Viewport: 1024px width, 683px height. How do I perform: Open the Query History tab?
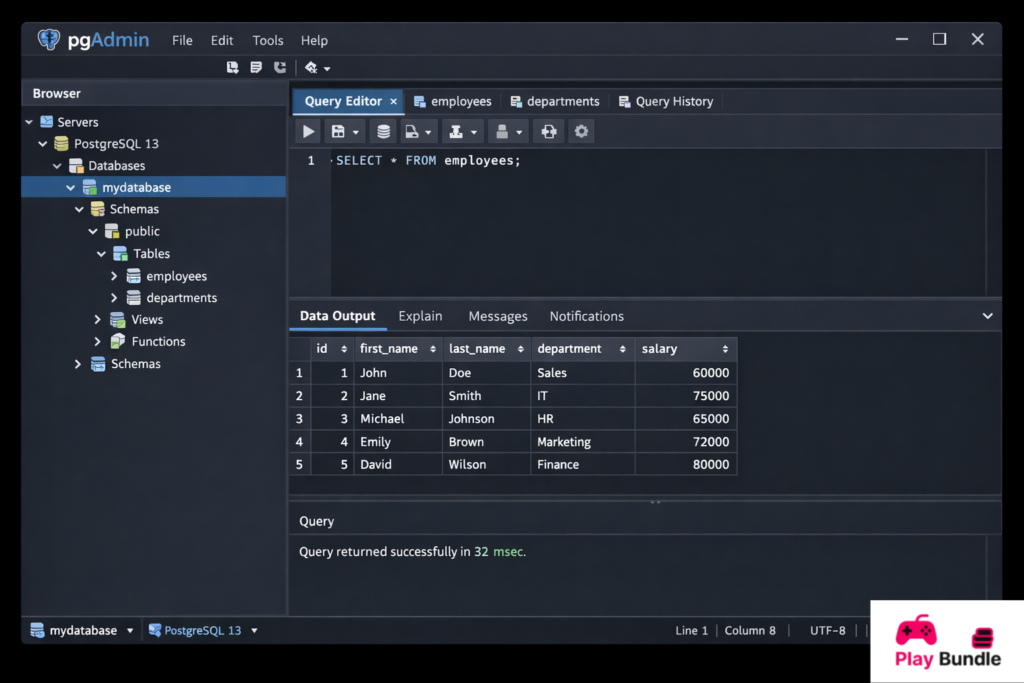point(673,102)
